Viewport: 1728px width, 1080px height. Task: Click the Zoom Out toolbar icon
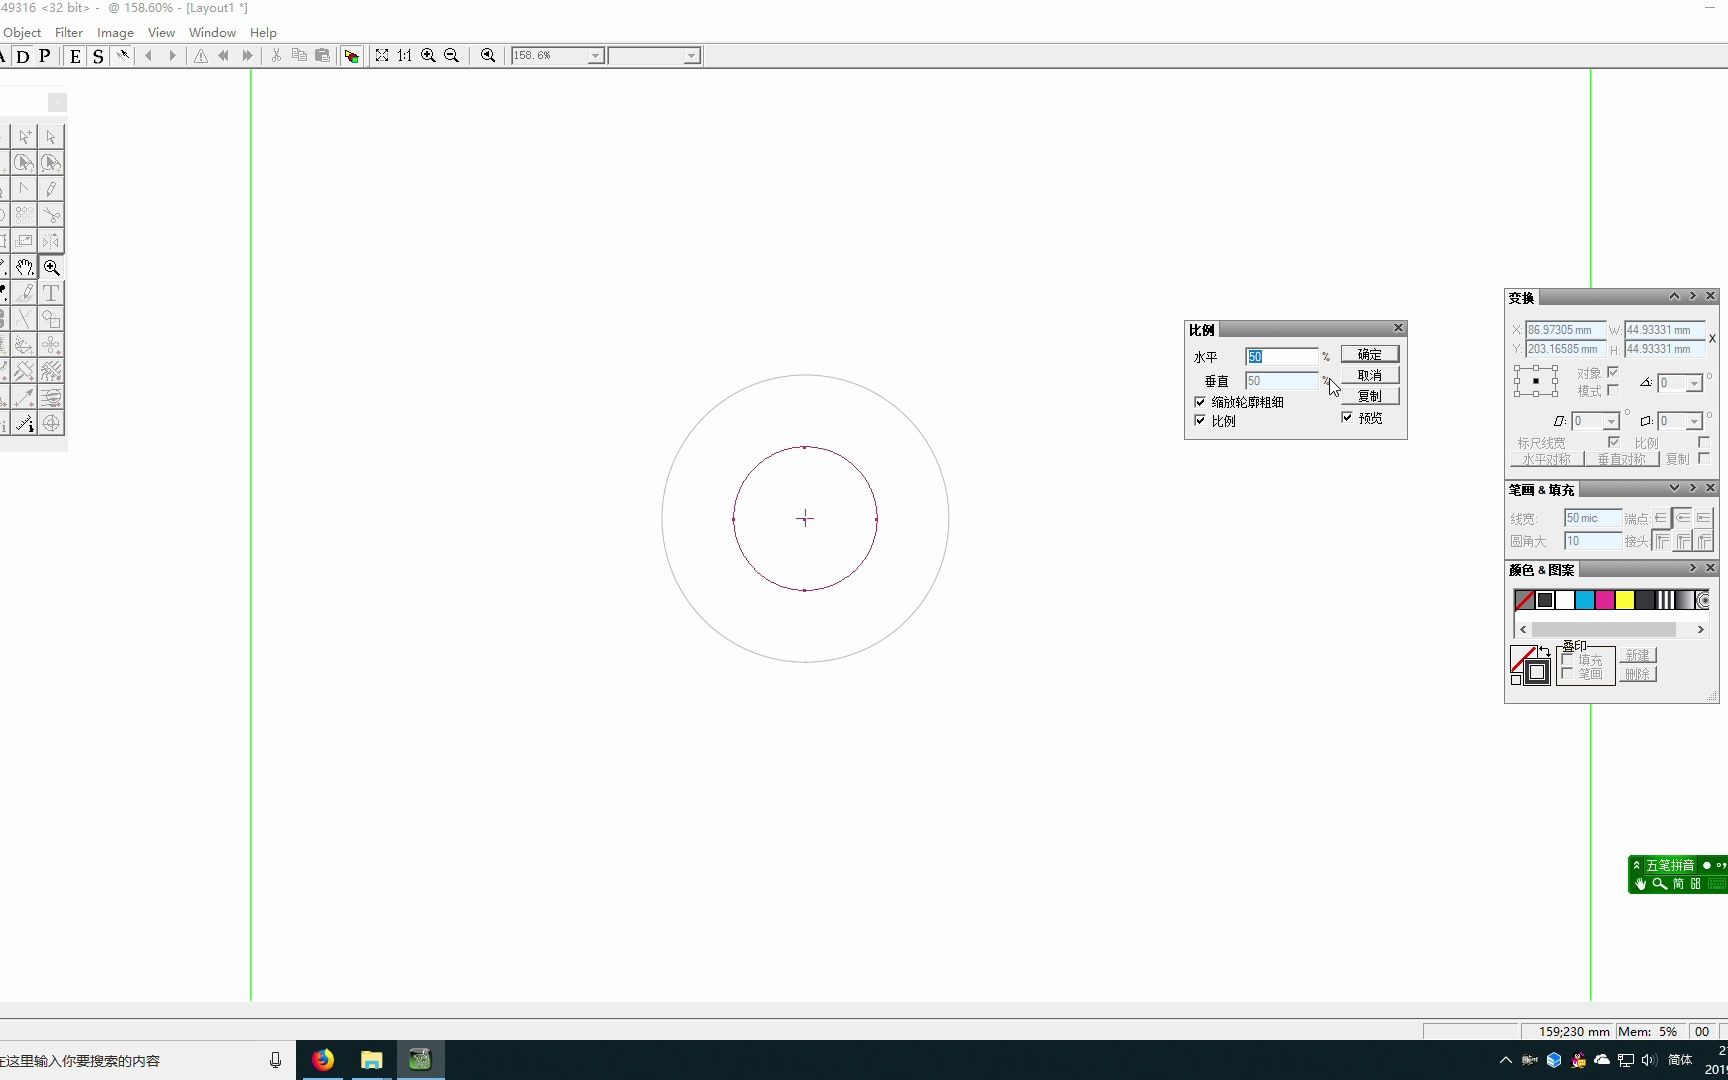(451, 56)
